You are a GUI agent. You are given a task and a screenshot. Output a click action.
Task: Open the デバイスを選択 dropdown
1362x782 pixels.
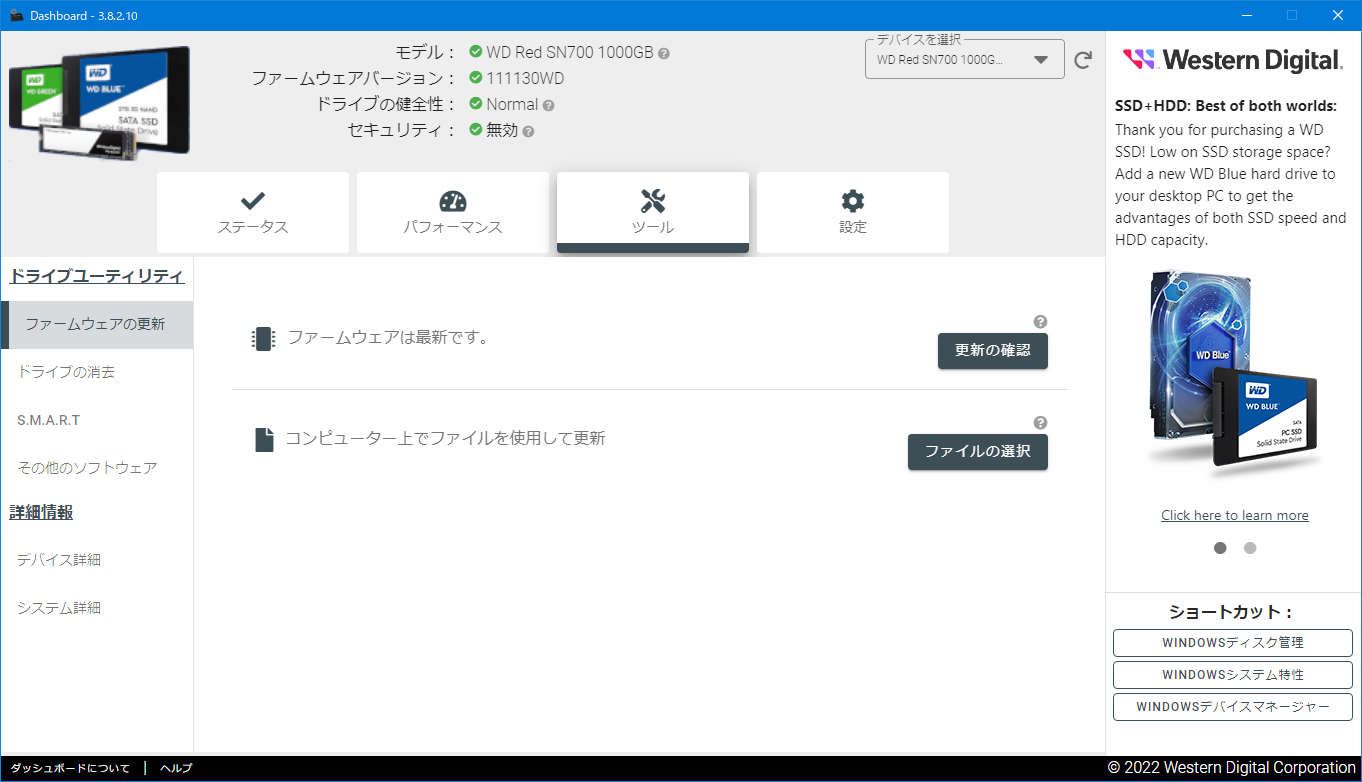click(x=964, y=60)
